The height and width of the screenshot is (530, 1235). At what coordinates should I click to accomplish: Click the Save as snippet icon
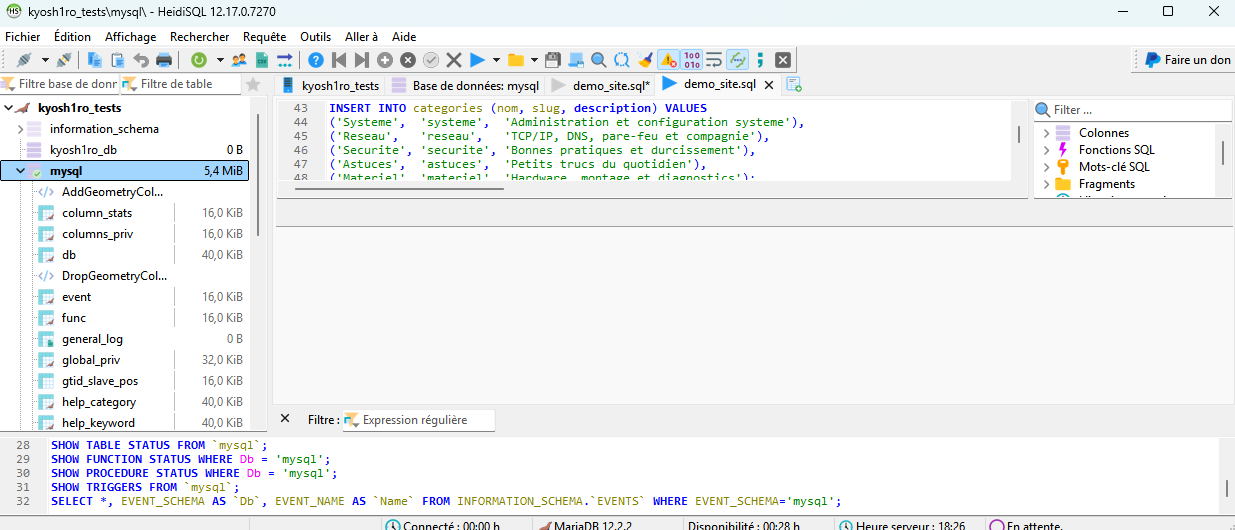click(x=576, y=60)
